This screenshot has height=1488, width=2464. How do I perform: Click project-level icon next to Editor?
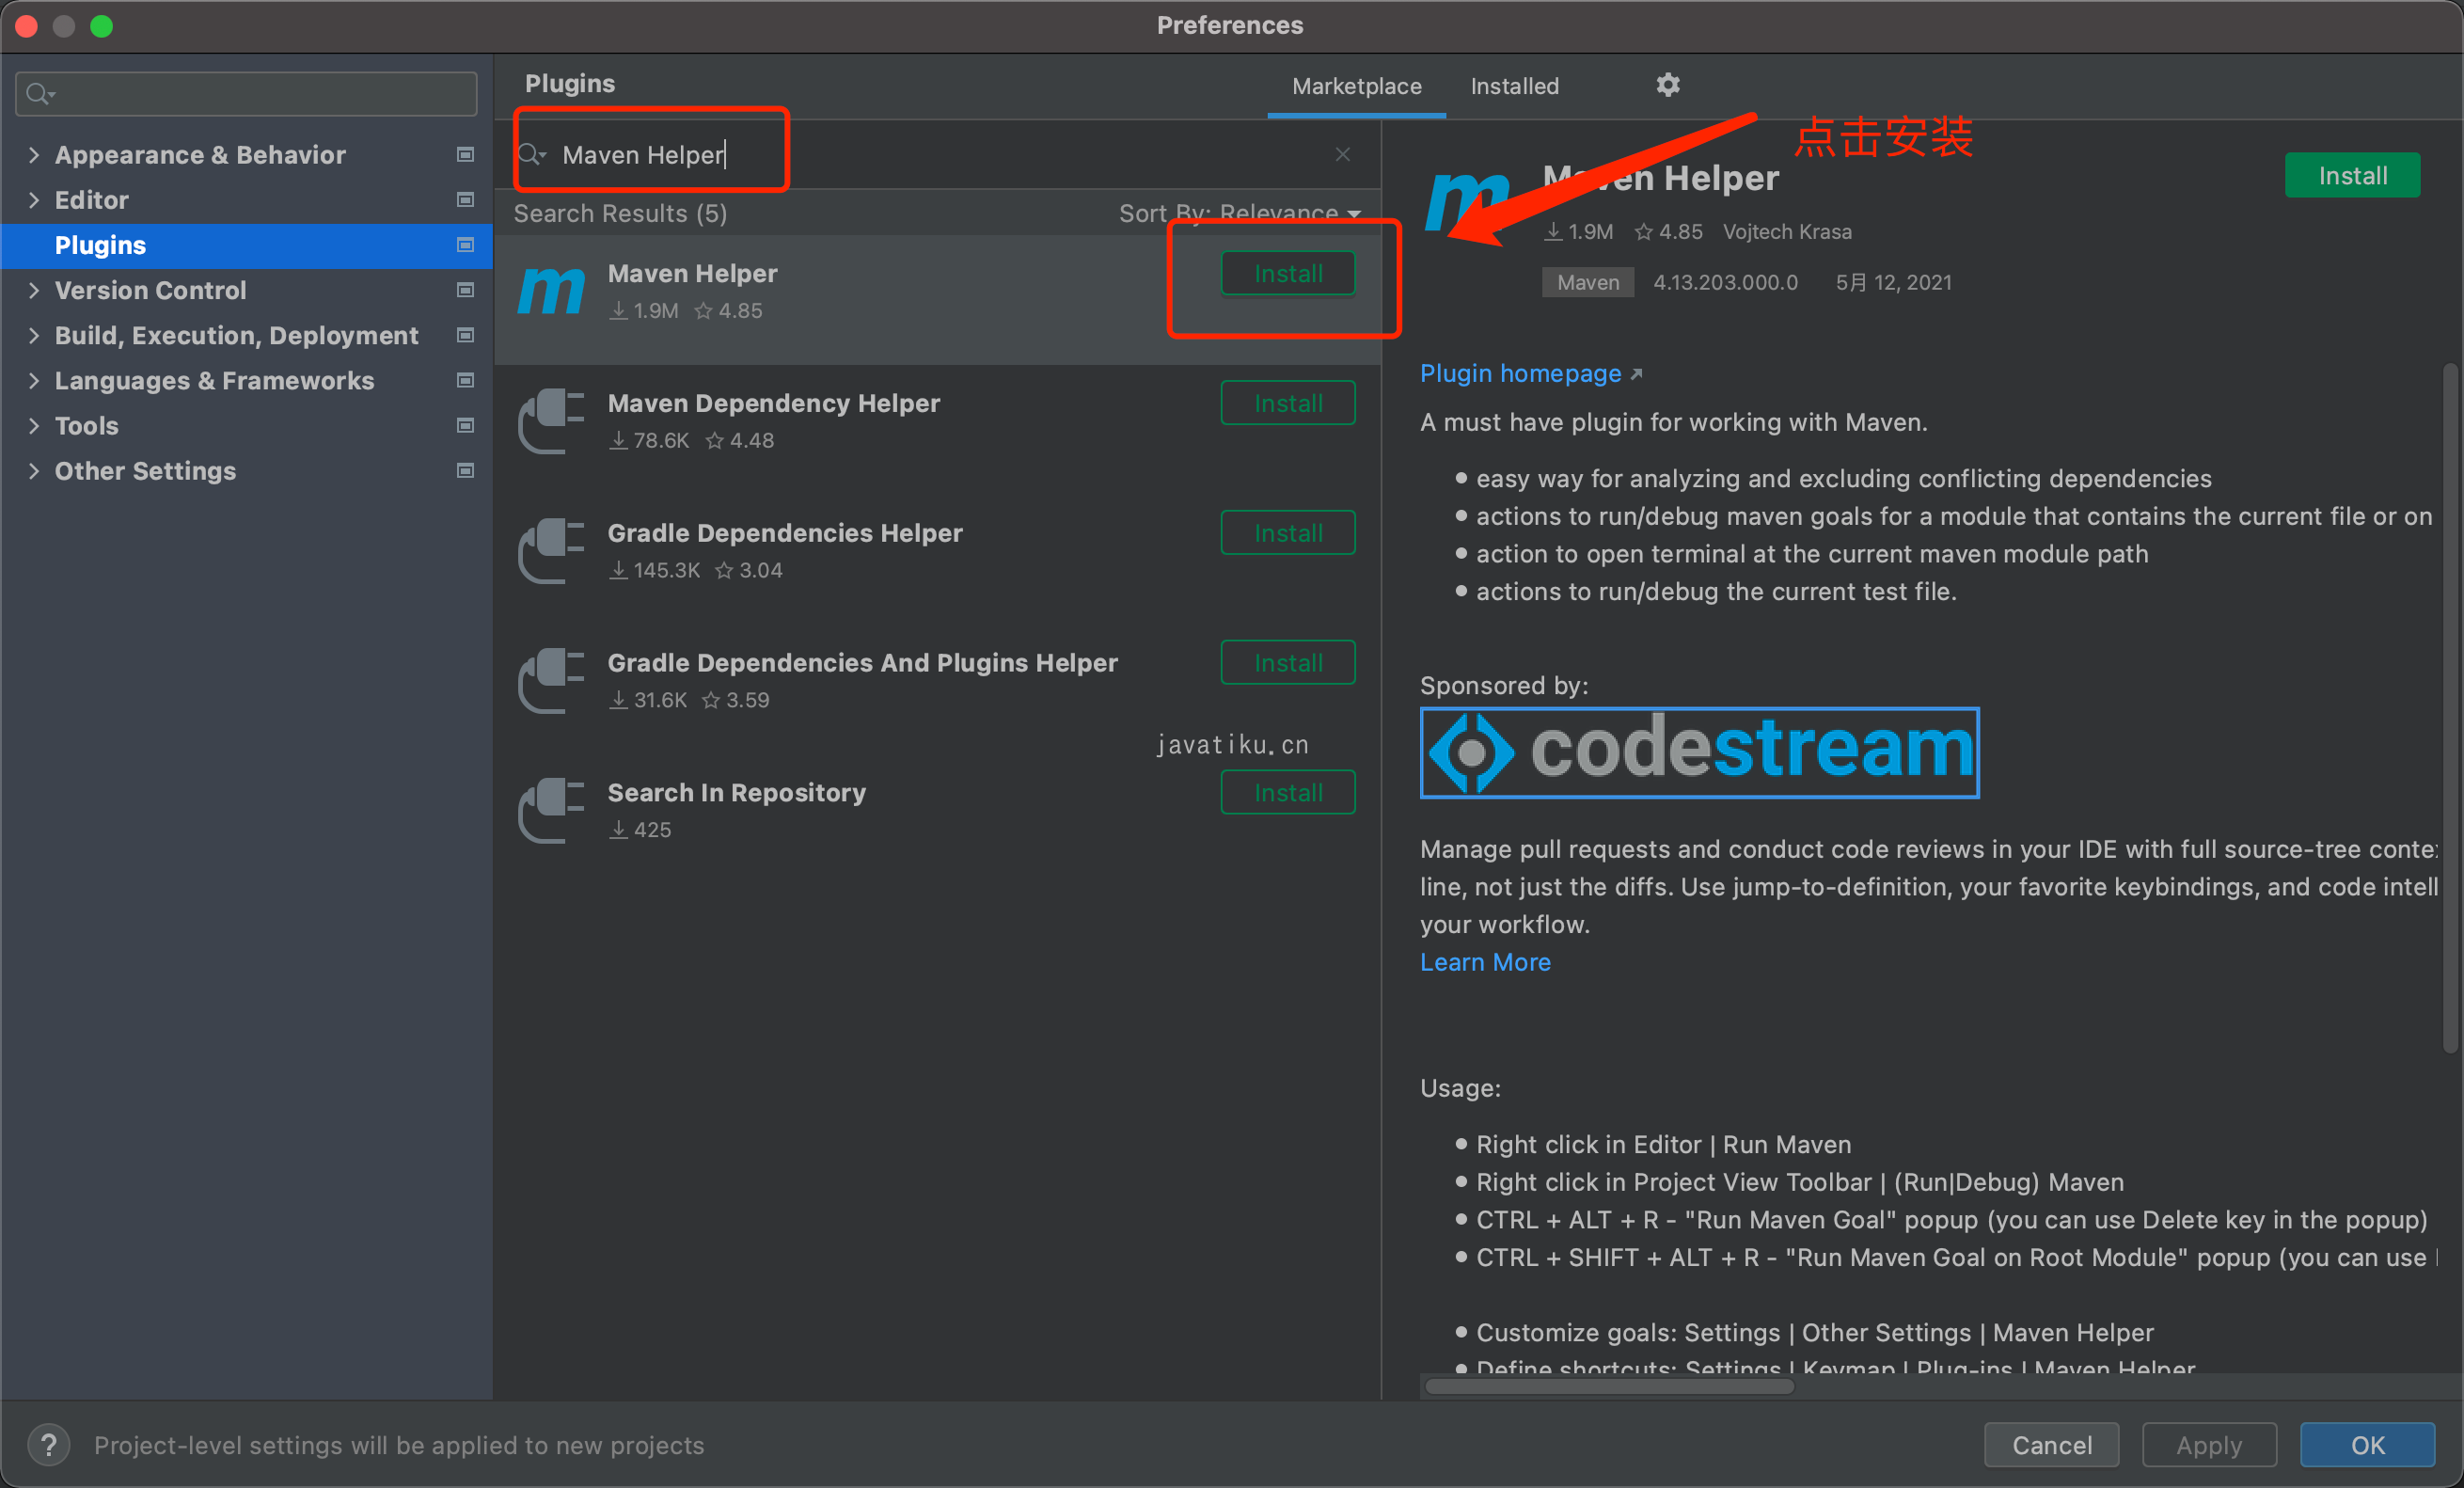[x=465, y=199]
